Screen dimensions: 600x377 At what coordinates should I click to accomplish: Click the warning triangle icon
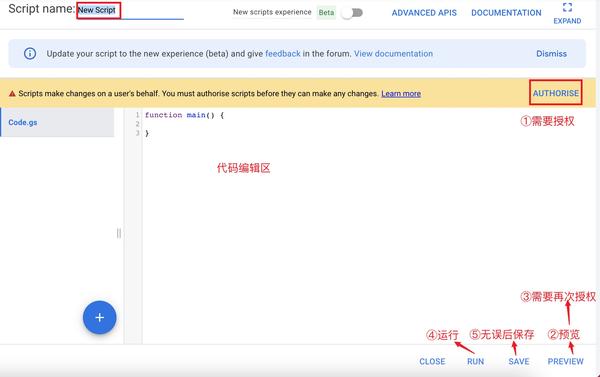[12, 93]
